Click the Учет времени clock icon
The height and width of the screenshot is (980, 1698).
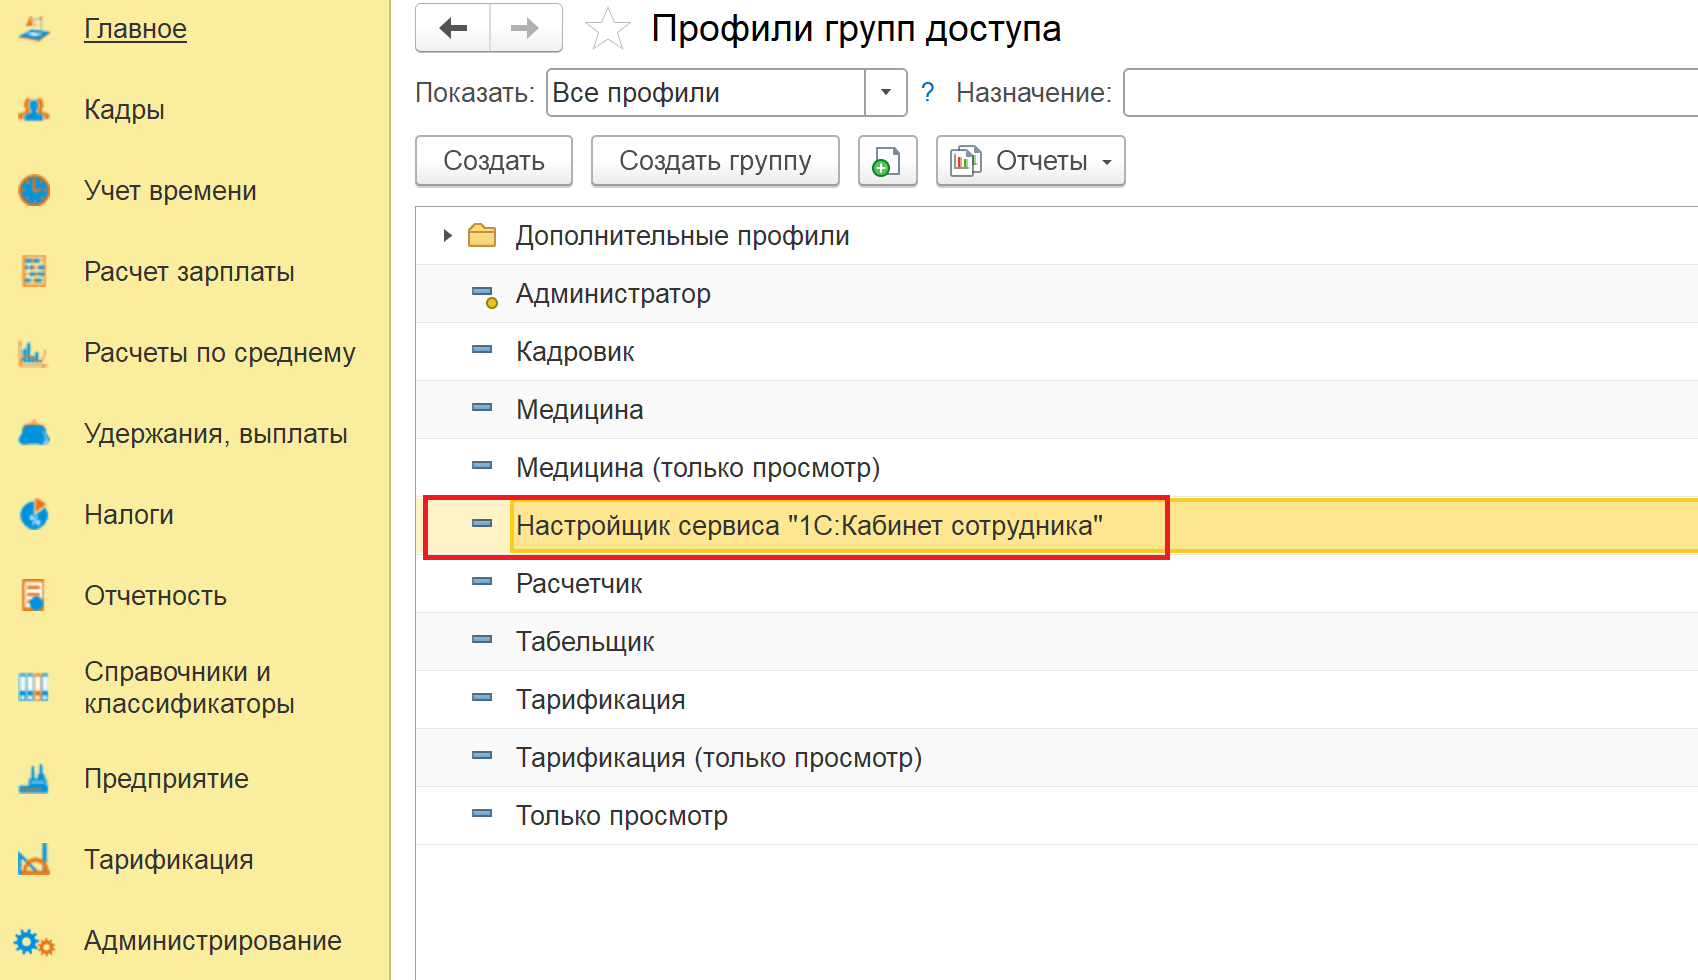tap(34, 190)
